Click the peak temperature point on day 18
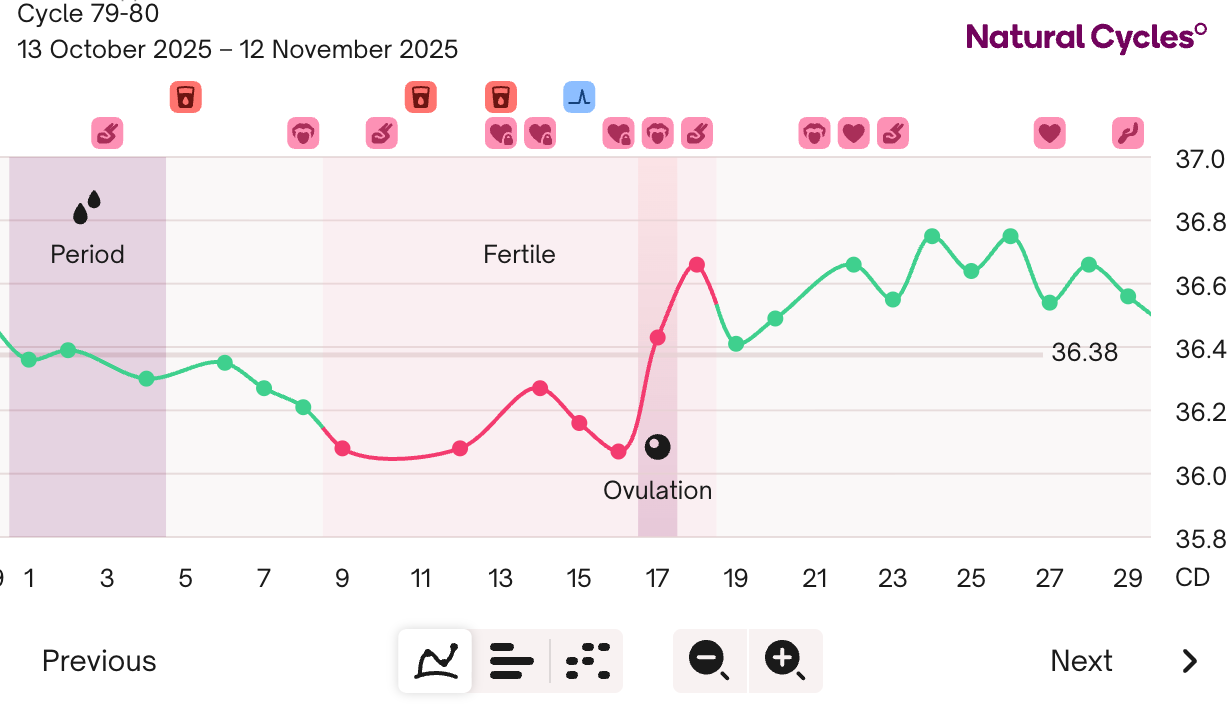Image resolution: width=1232 pixels, height=704 pixels. point(697,265)
